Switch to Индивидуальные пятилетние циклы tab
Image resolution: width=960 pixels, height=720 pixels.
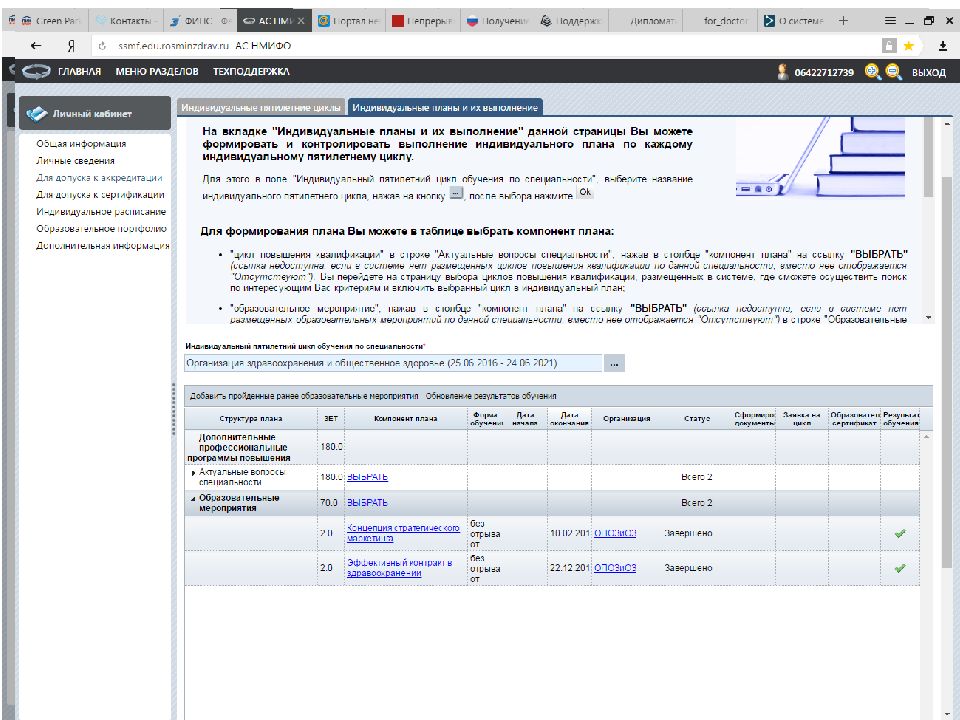(x=261, y=107)
